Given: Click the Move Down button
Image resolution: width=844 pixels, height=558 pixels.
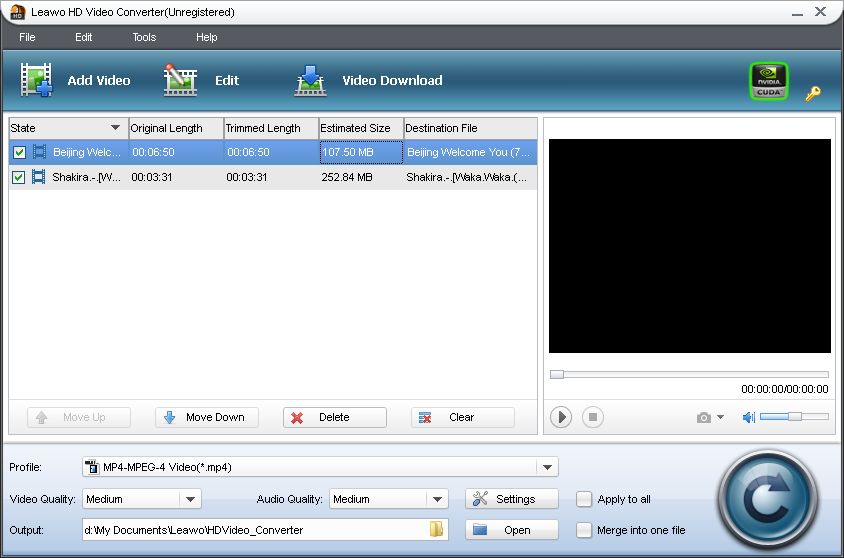Looking at the screenshot, I should click(x=207, y=417).
